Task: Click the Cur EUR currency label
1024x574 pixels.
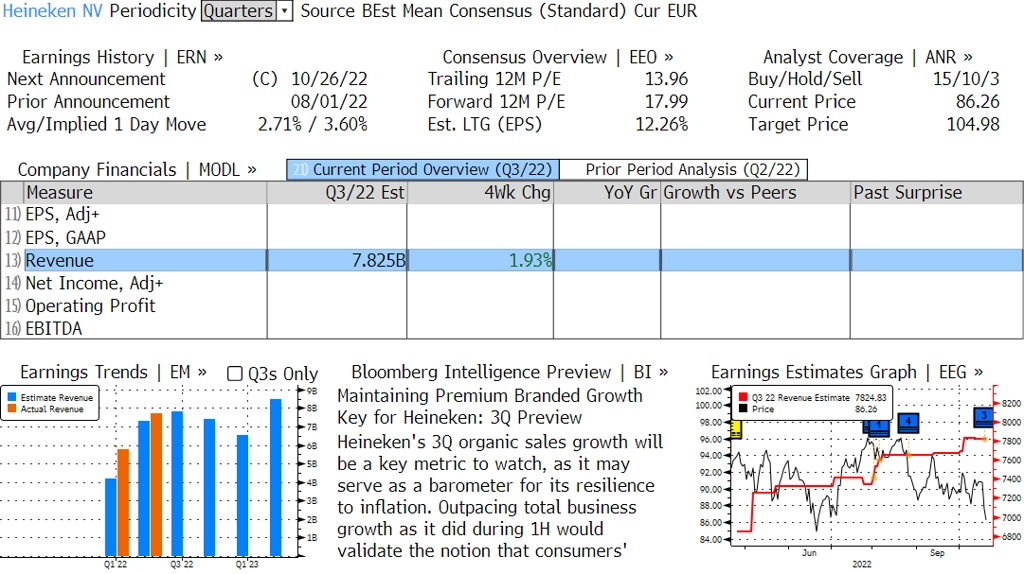Action: pos(665,11)
